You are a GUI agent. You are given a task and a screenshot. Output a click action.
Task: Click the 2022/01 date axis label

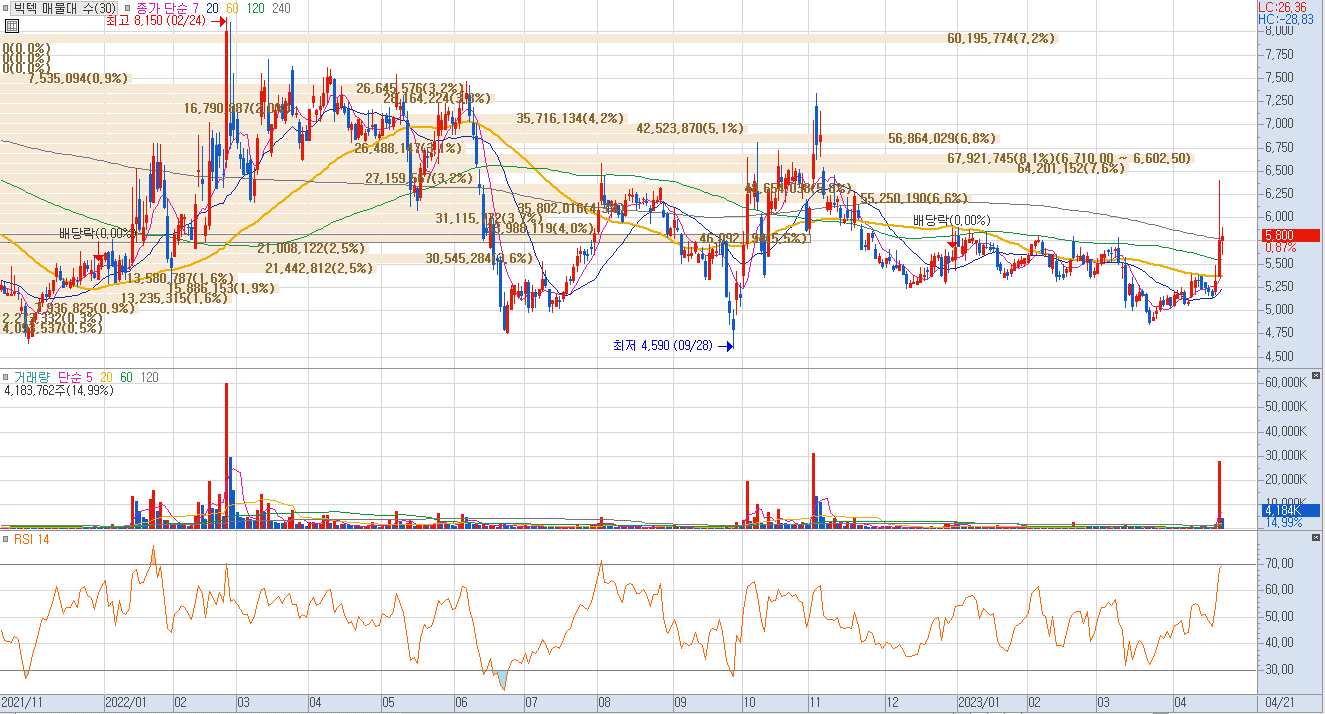[126, 702]
